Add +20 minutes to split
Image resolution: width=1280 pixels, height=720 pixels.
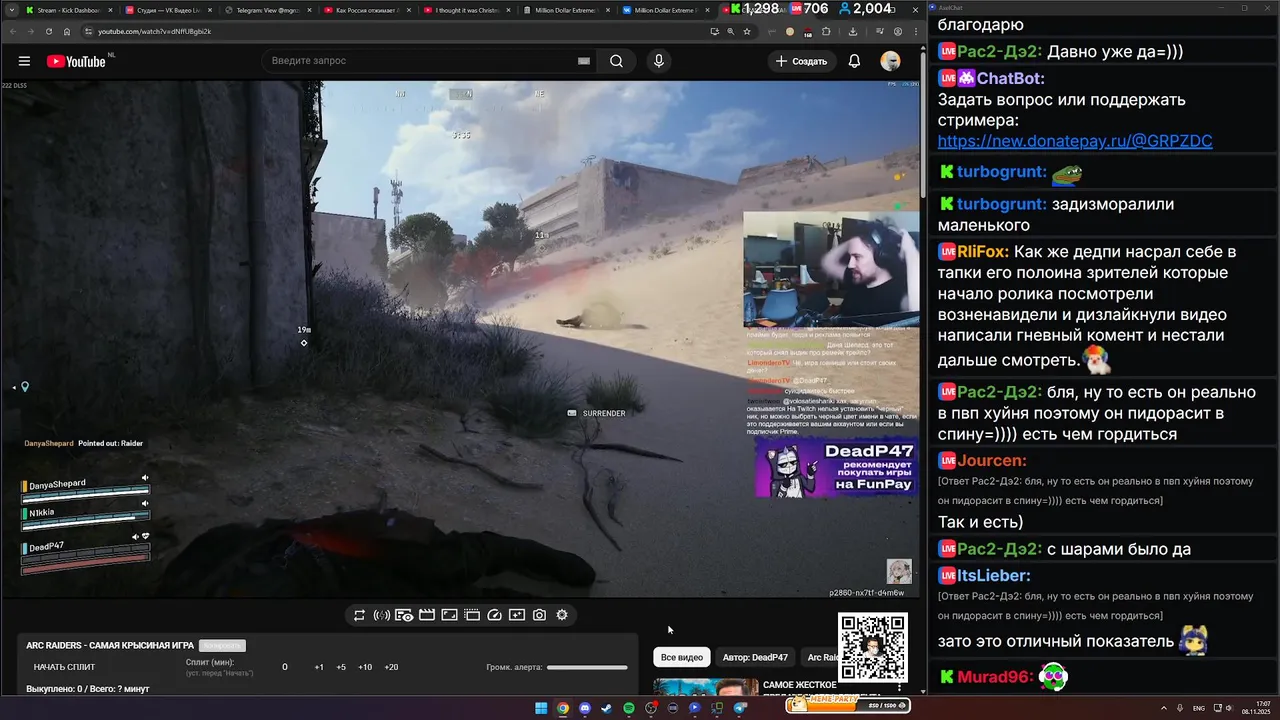point(391,667)
